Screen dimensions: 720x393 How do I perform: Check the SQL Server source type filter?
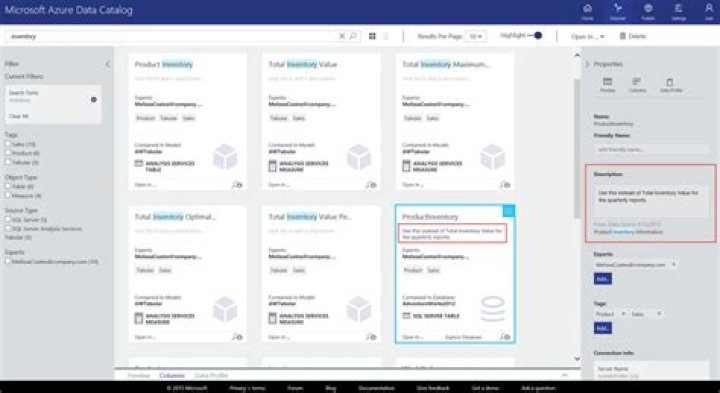tap(8, 219)
